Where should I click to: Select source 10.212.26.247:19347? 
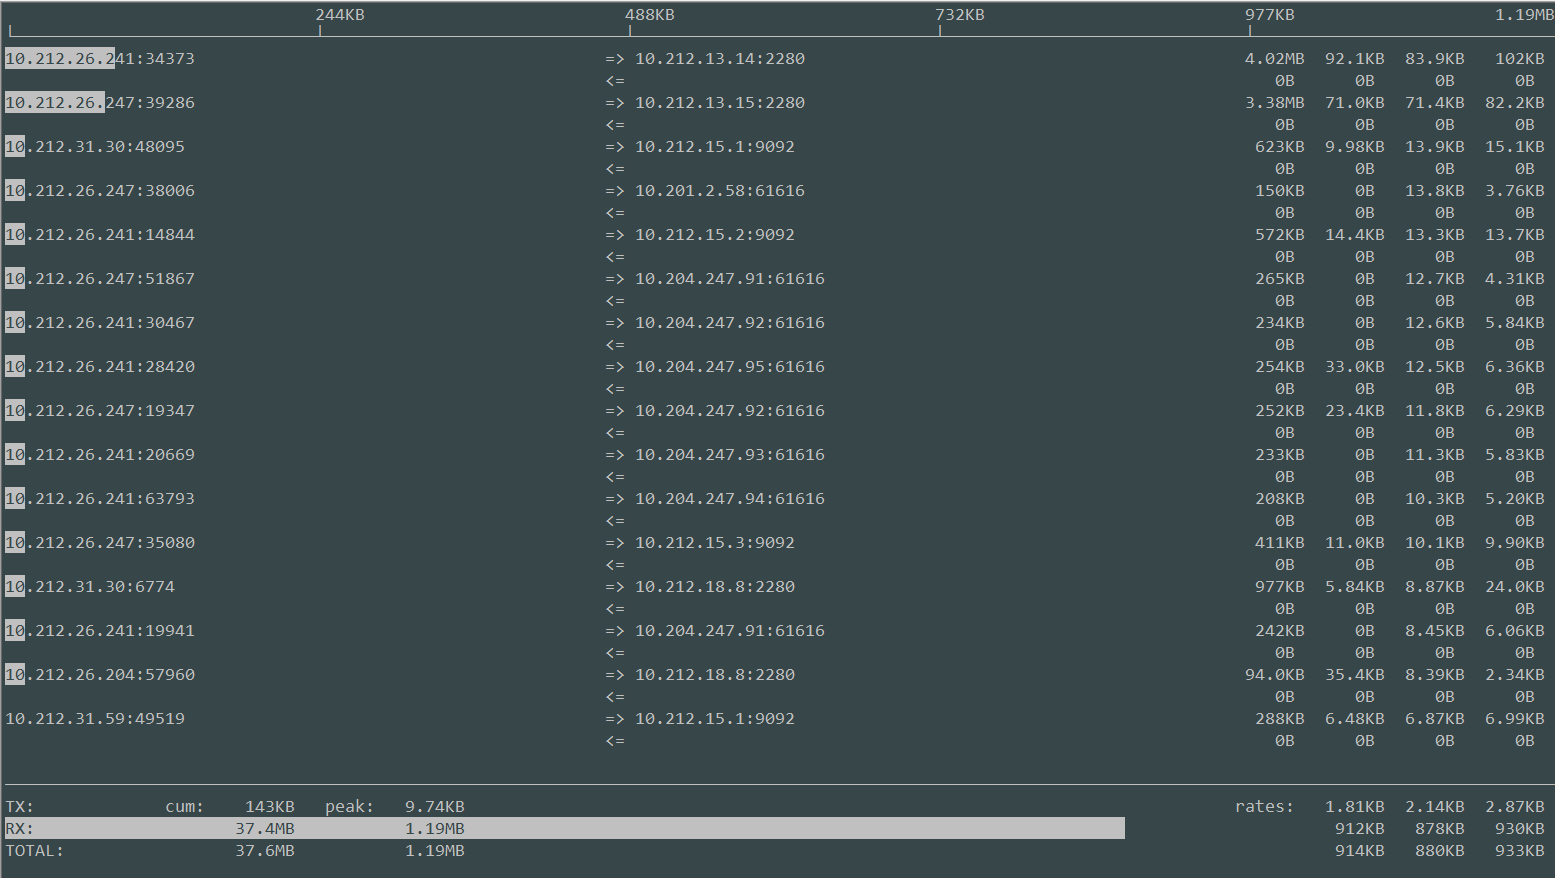100,411
